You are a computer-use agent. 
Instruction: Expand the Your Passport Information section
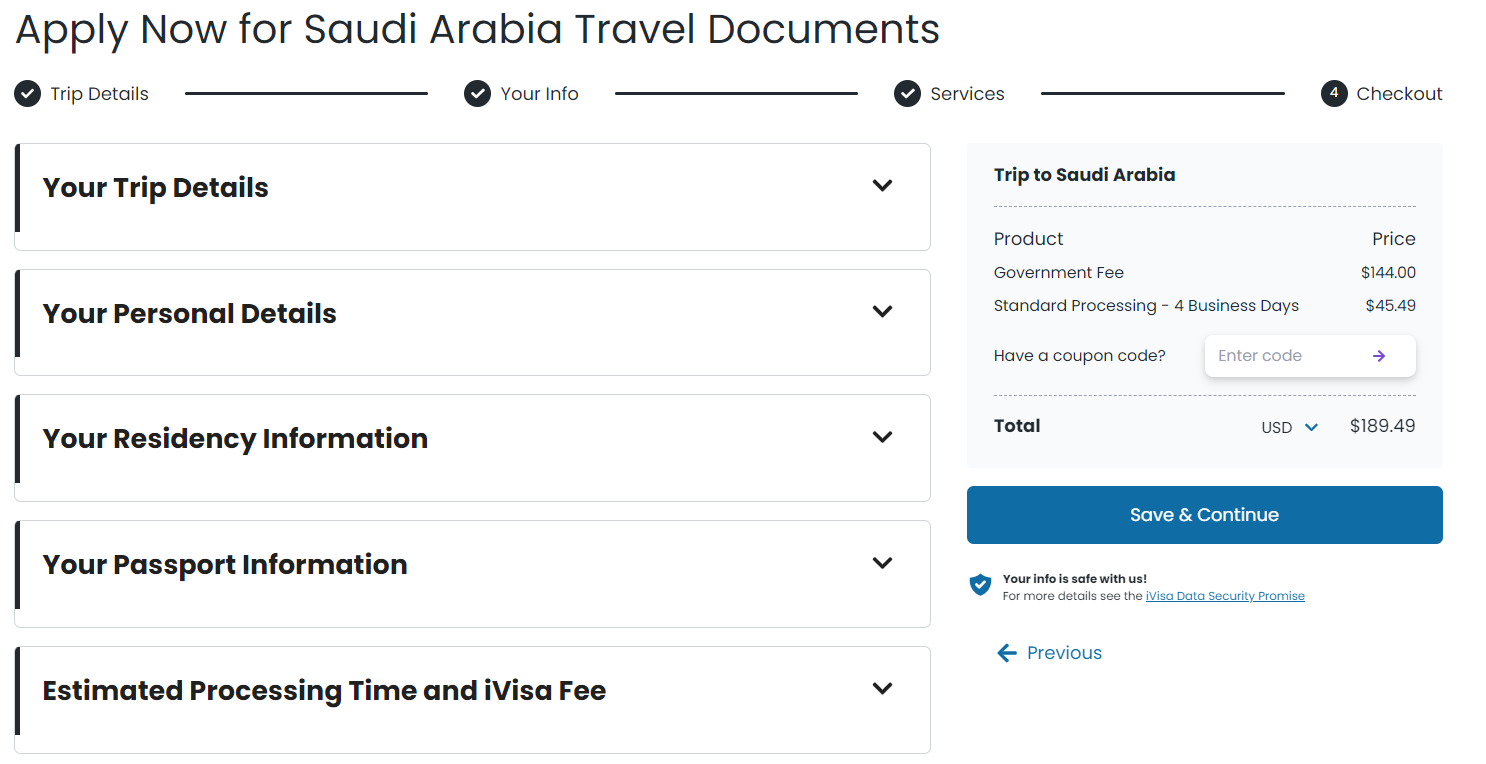(x=882, y=563)
